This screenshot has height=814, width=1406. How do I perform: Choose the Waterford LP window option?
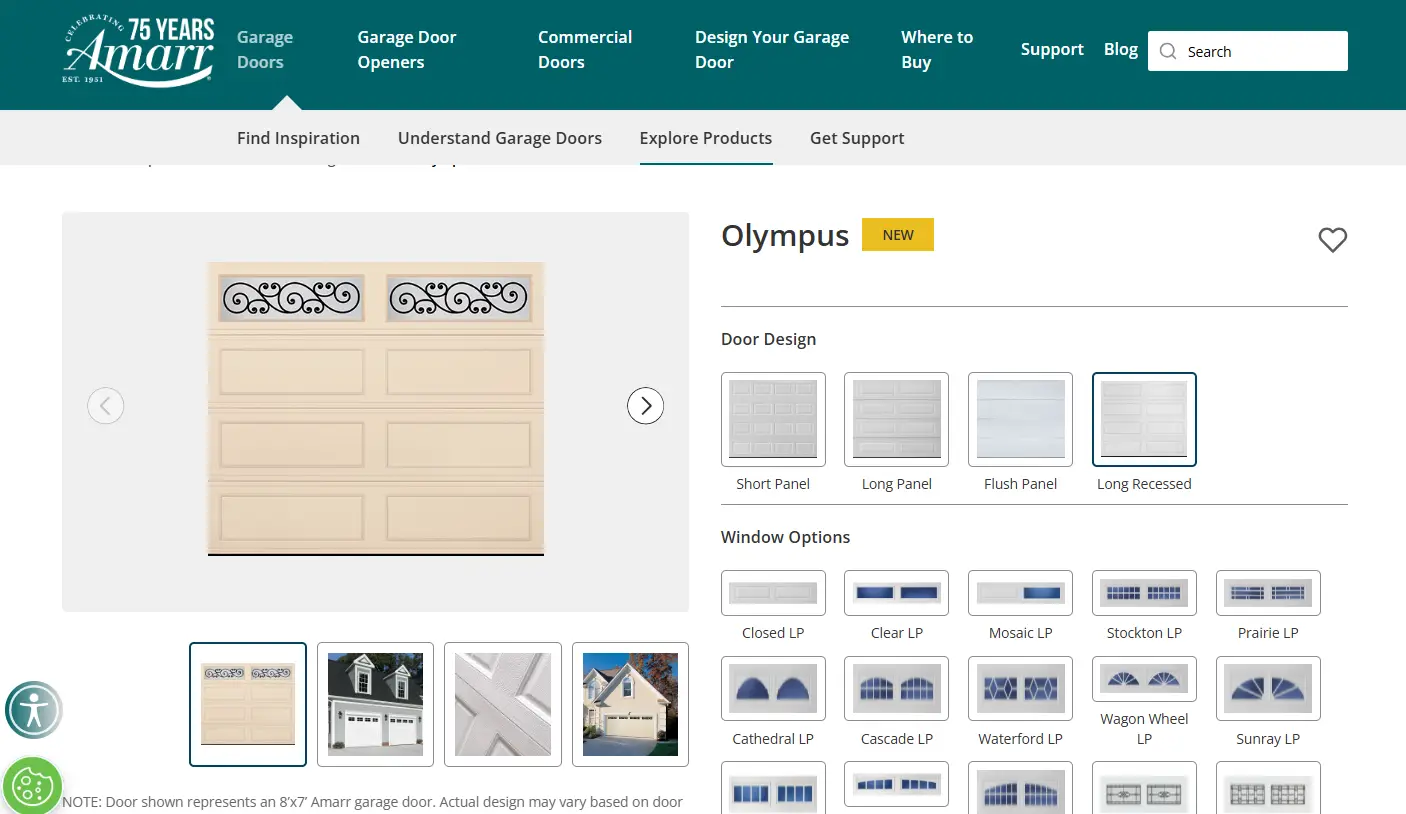tap(1020, 689)
